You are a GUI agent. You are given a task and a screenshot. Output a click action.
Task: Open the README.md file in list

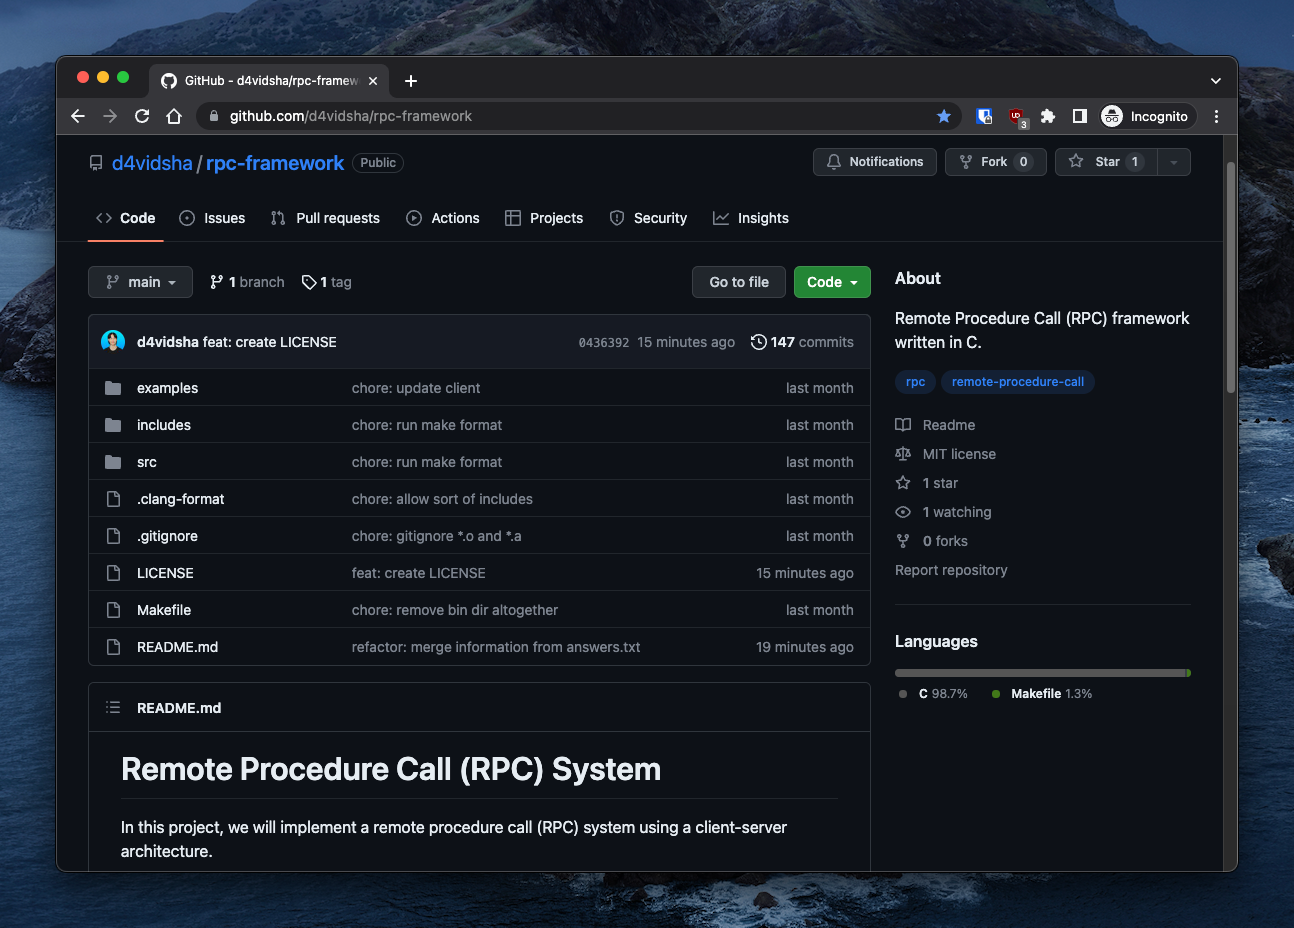pos(177,647)
